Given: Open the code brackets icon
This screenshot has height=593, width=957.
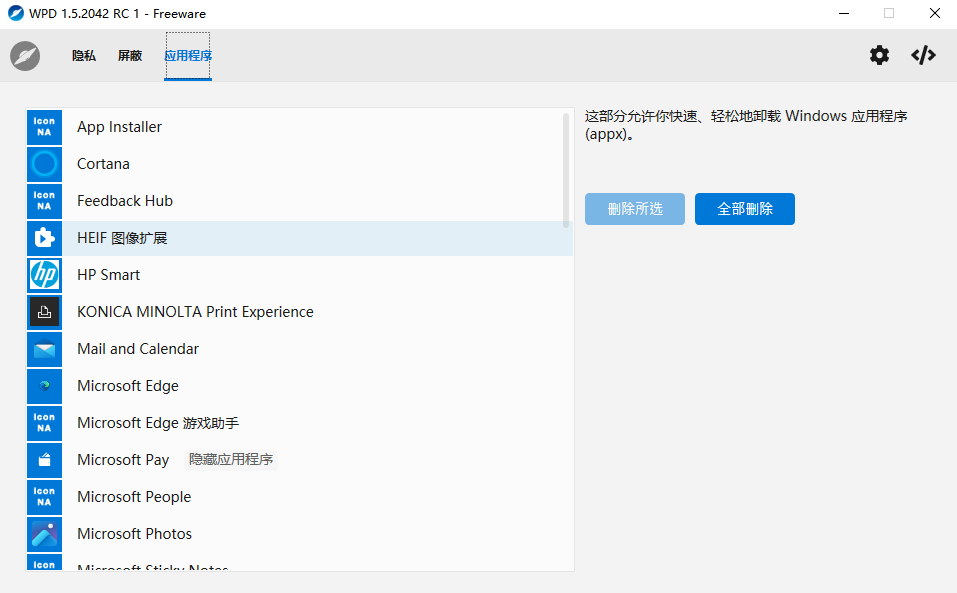Looking at the screenshot, I should pos(923,56).
